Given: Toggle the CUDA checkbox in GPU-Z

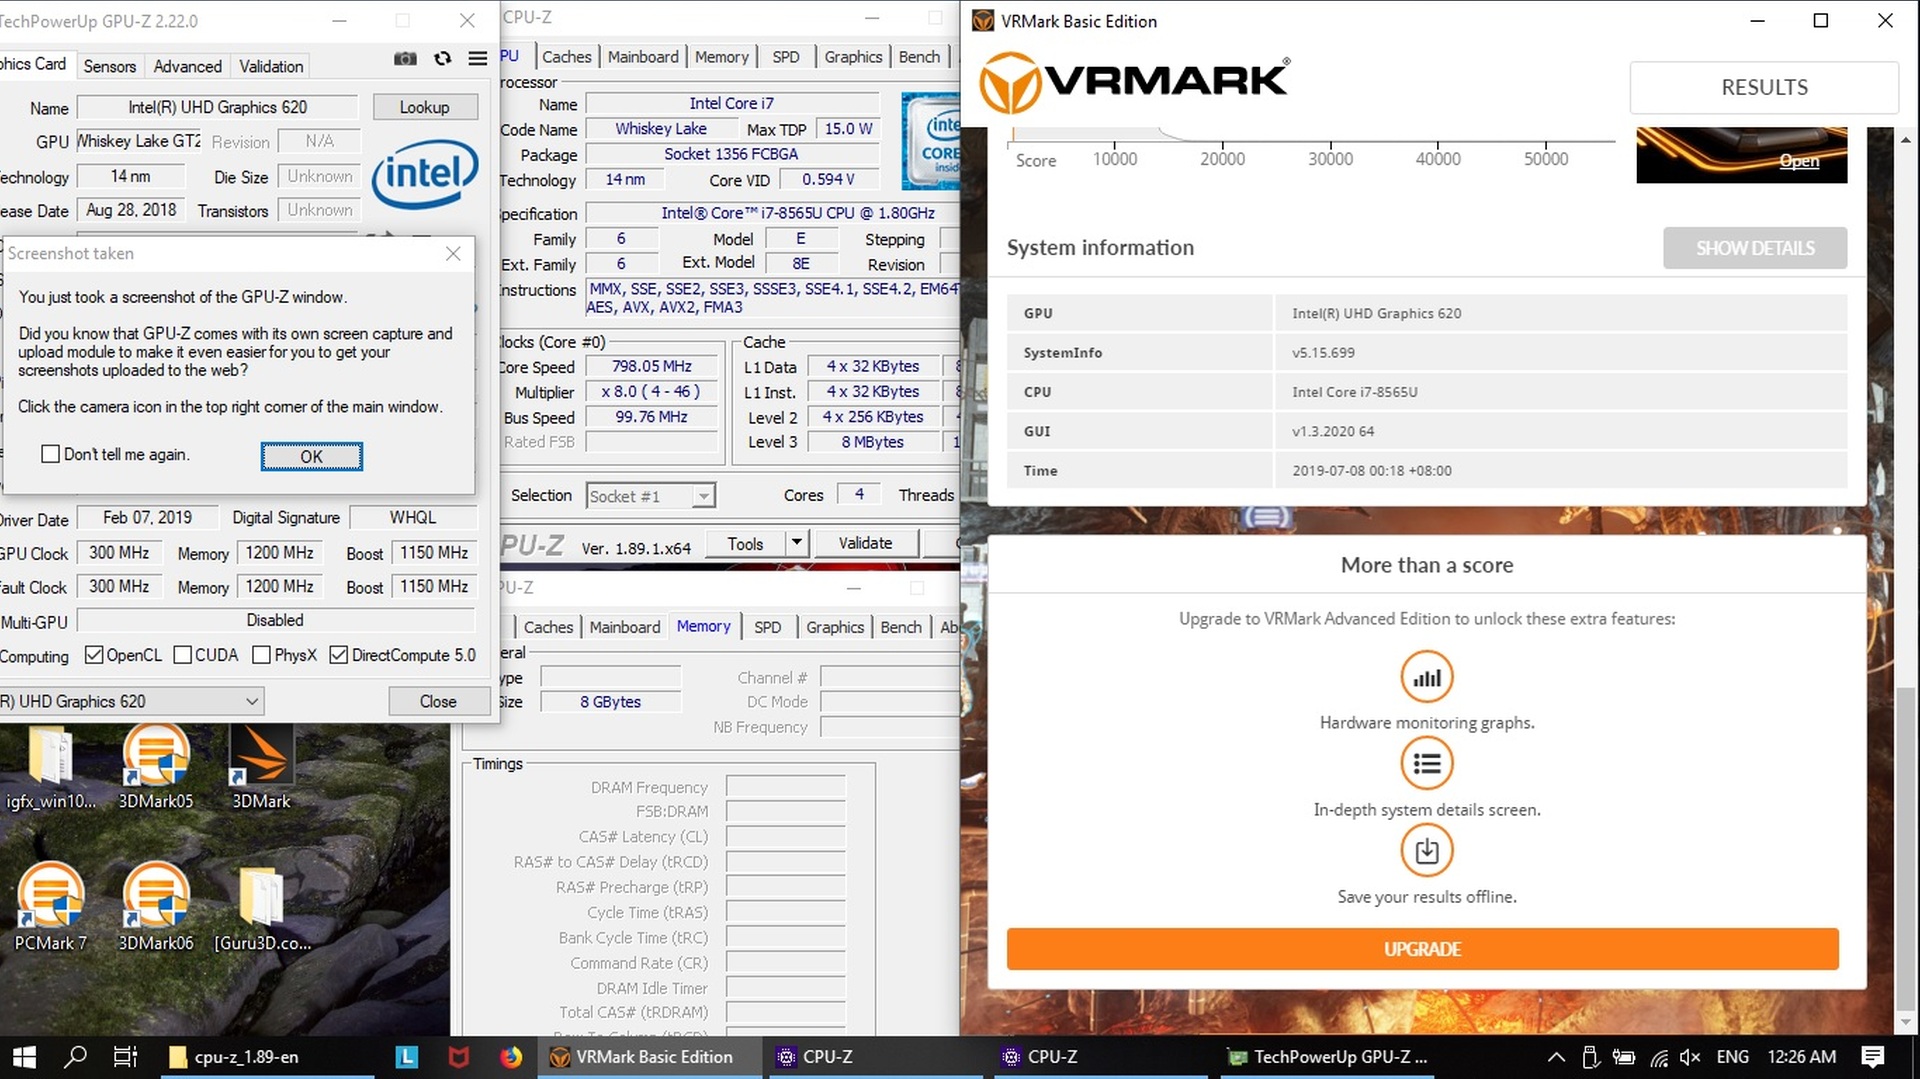Looking at the screenshot, I should pyautogui.click(x=182, y=655).
